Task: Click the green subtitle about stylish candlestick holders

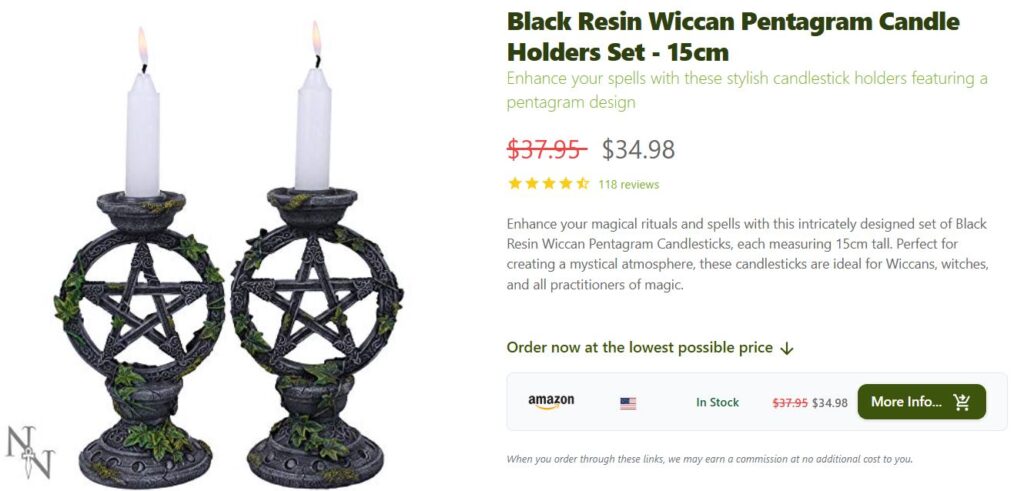Action: click(x=747, y=91)
